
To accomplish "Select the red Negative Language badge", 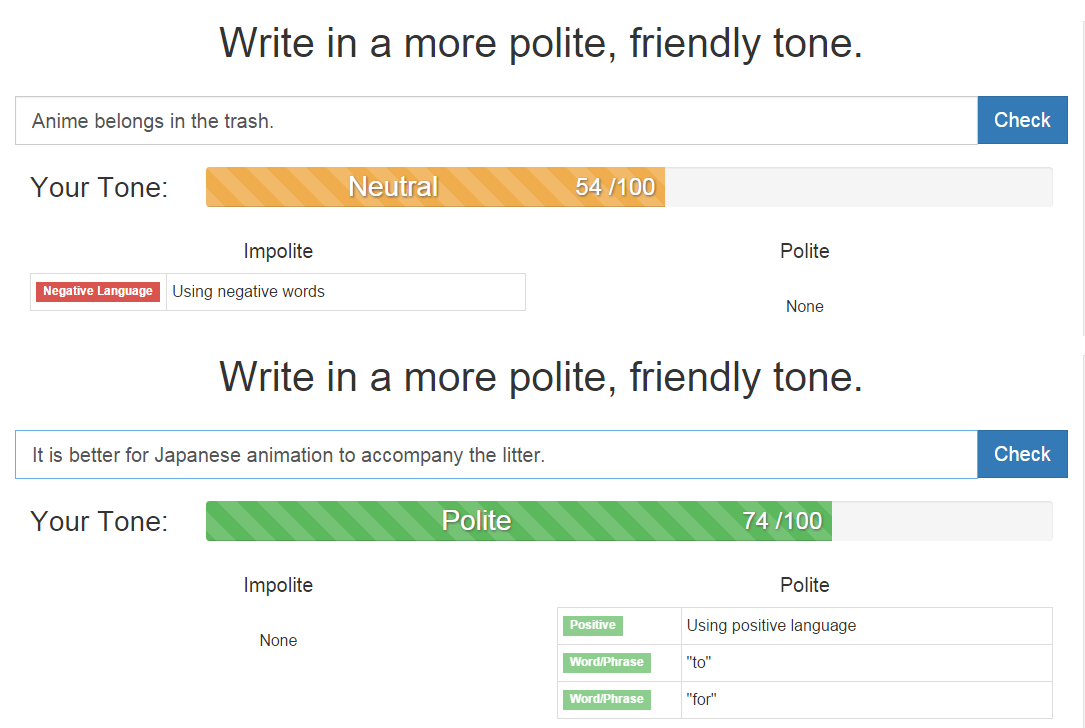I will (x=98, y=292).
